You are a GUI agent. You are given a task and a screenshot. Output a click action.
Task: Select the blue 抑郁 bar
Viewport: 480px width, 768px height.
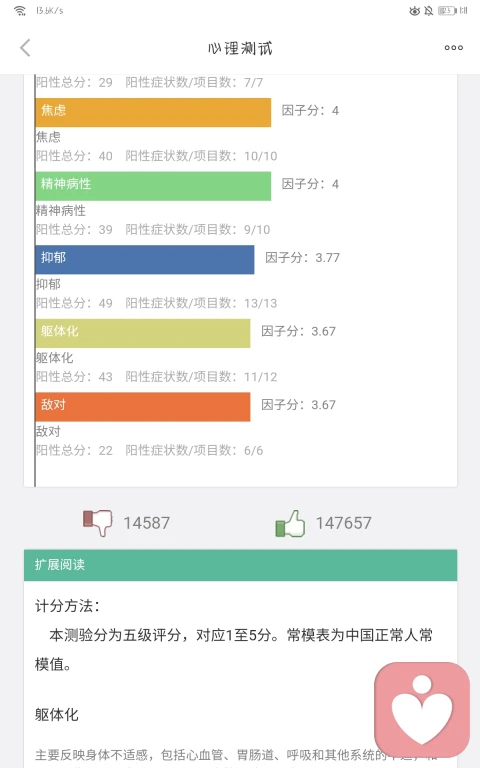tap(145, 260)
